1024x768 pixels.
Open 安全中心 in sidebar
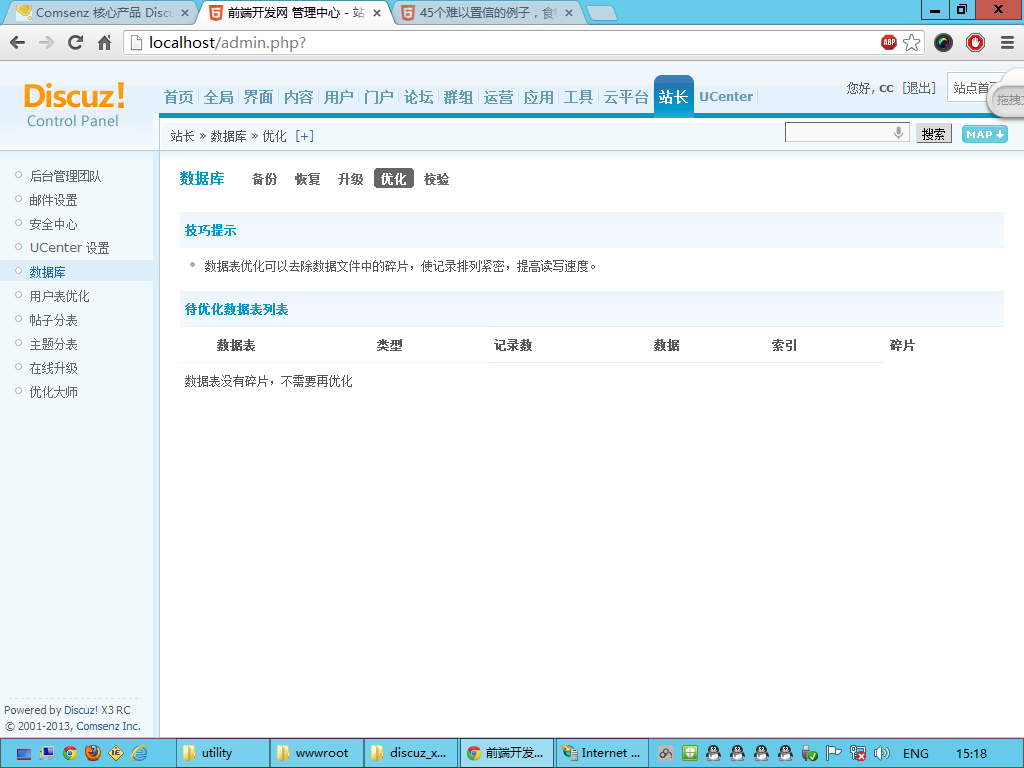54,224
